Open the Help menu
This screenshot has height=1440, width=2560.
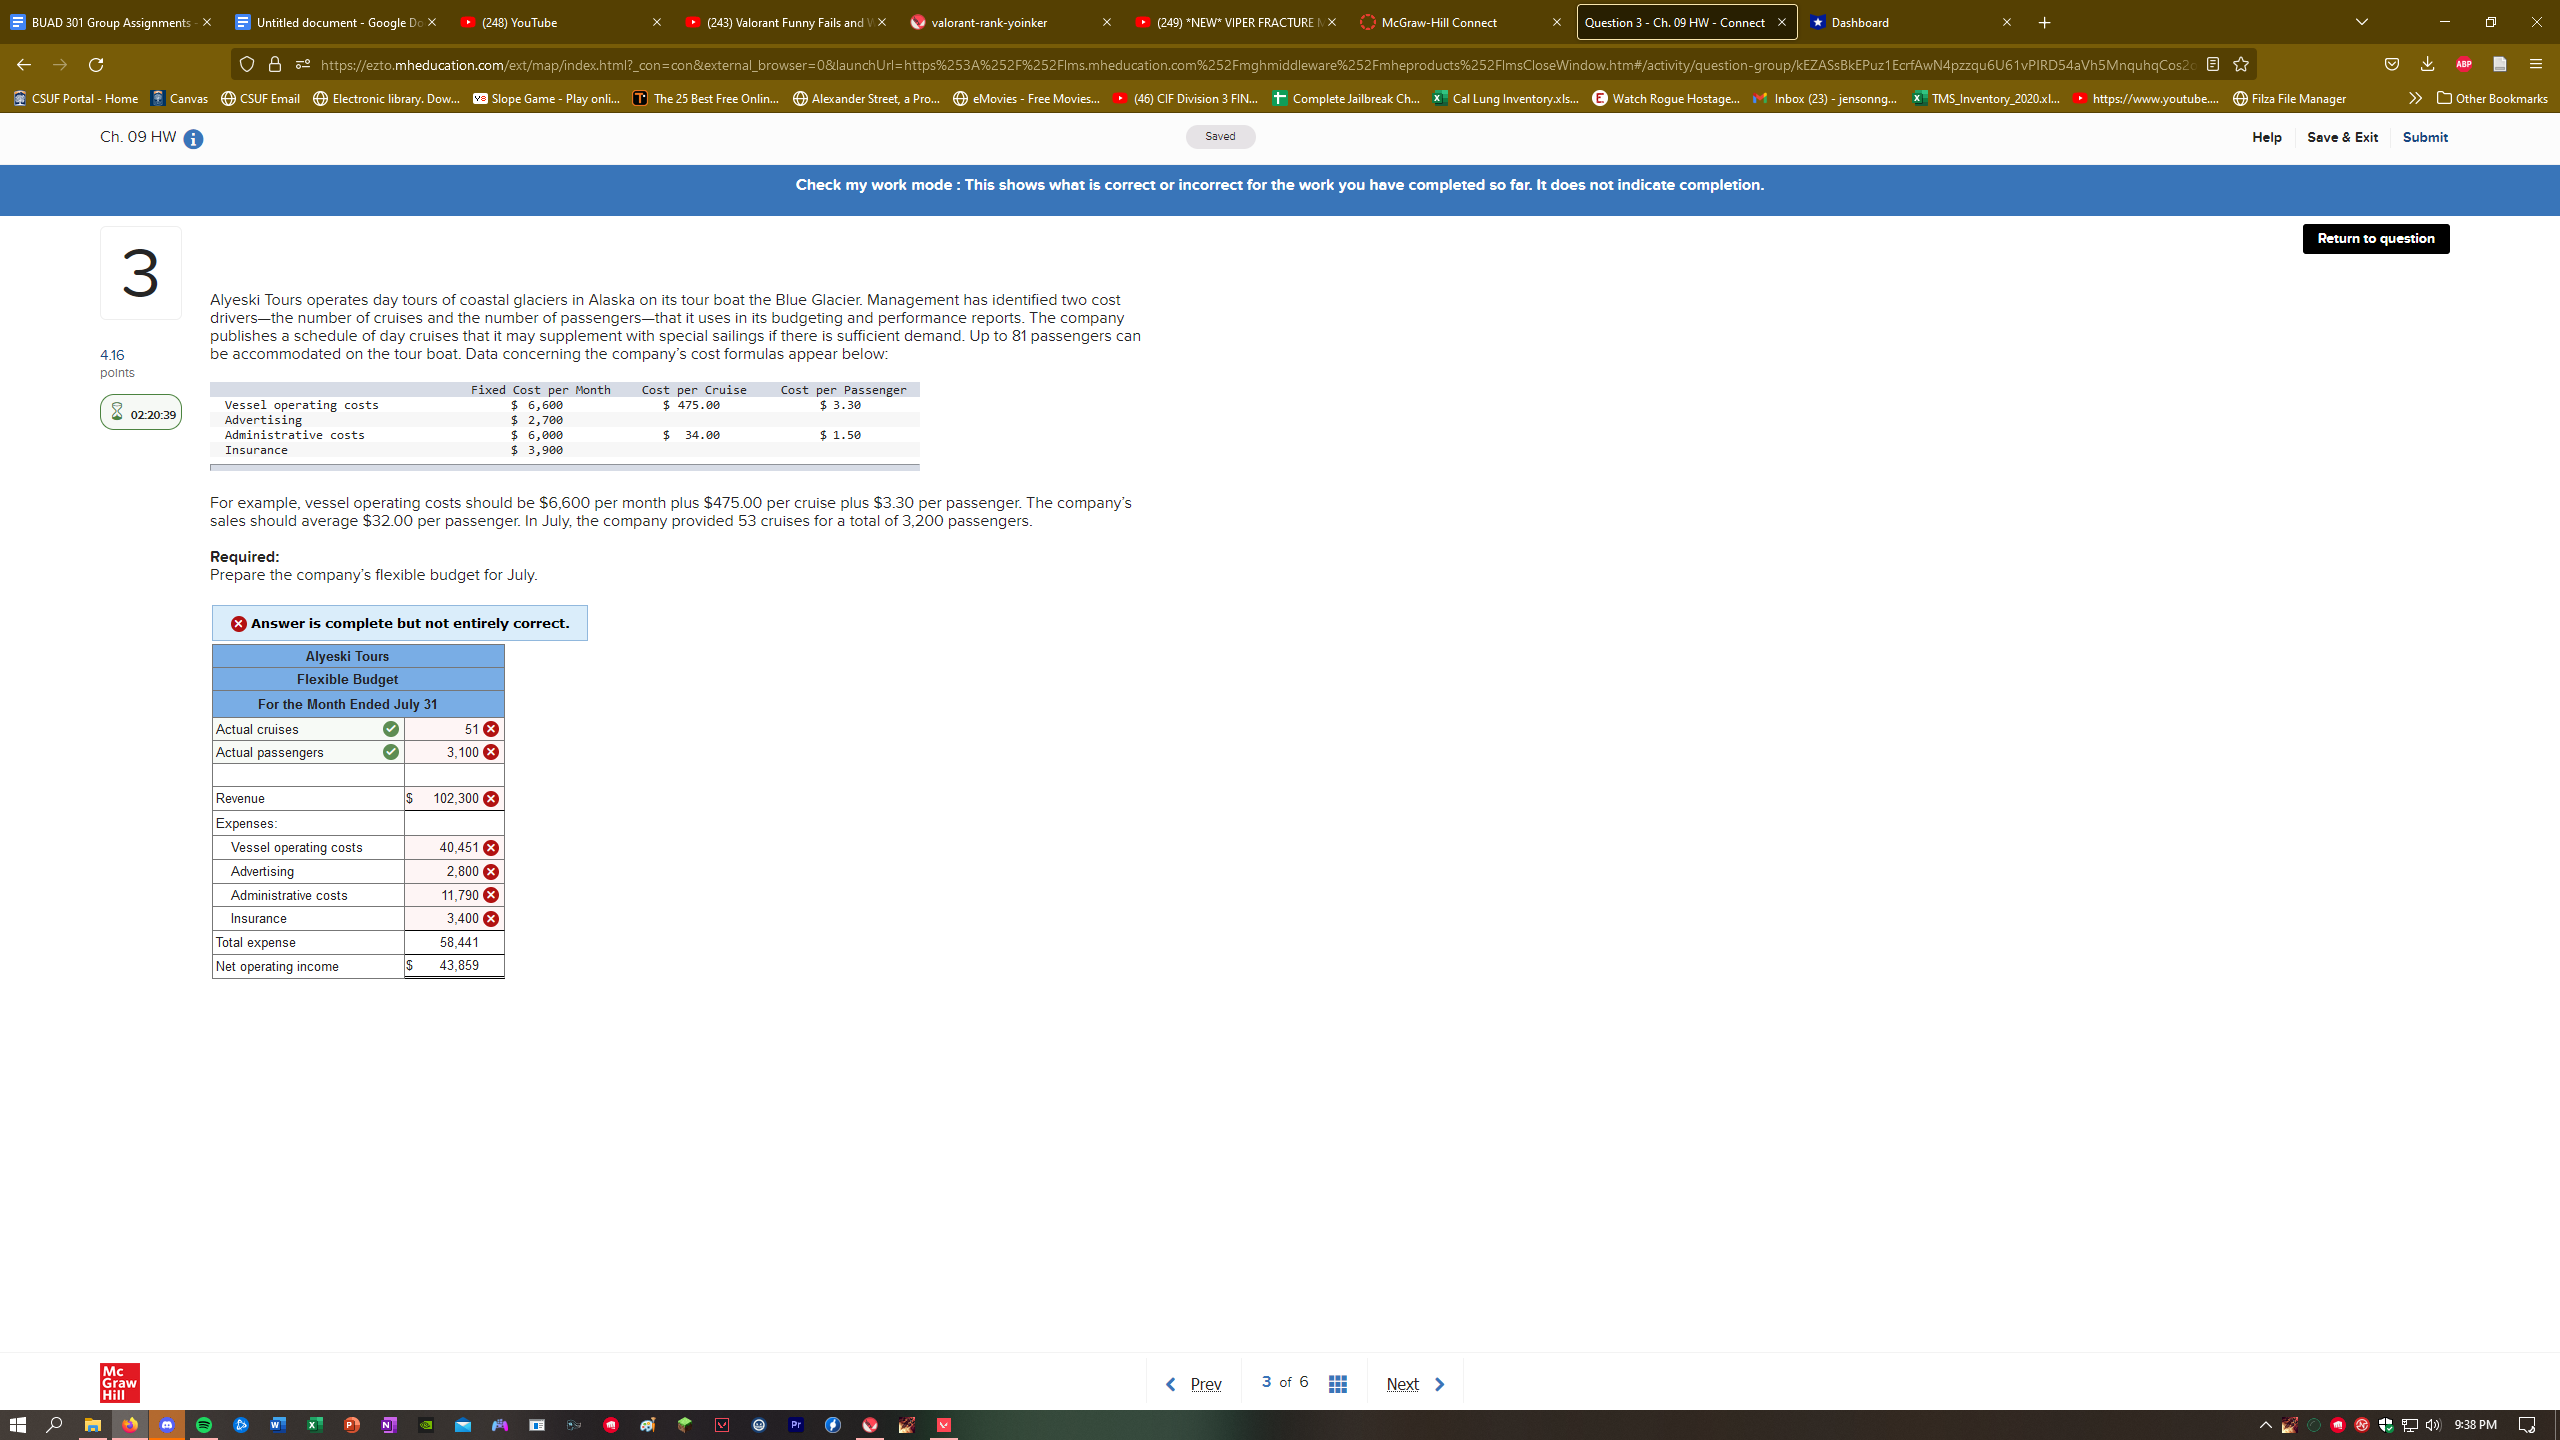[x=2266, y=137]
